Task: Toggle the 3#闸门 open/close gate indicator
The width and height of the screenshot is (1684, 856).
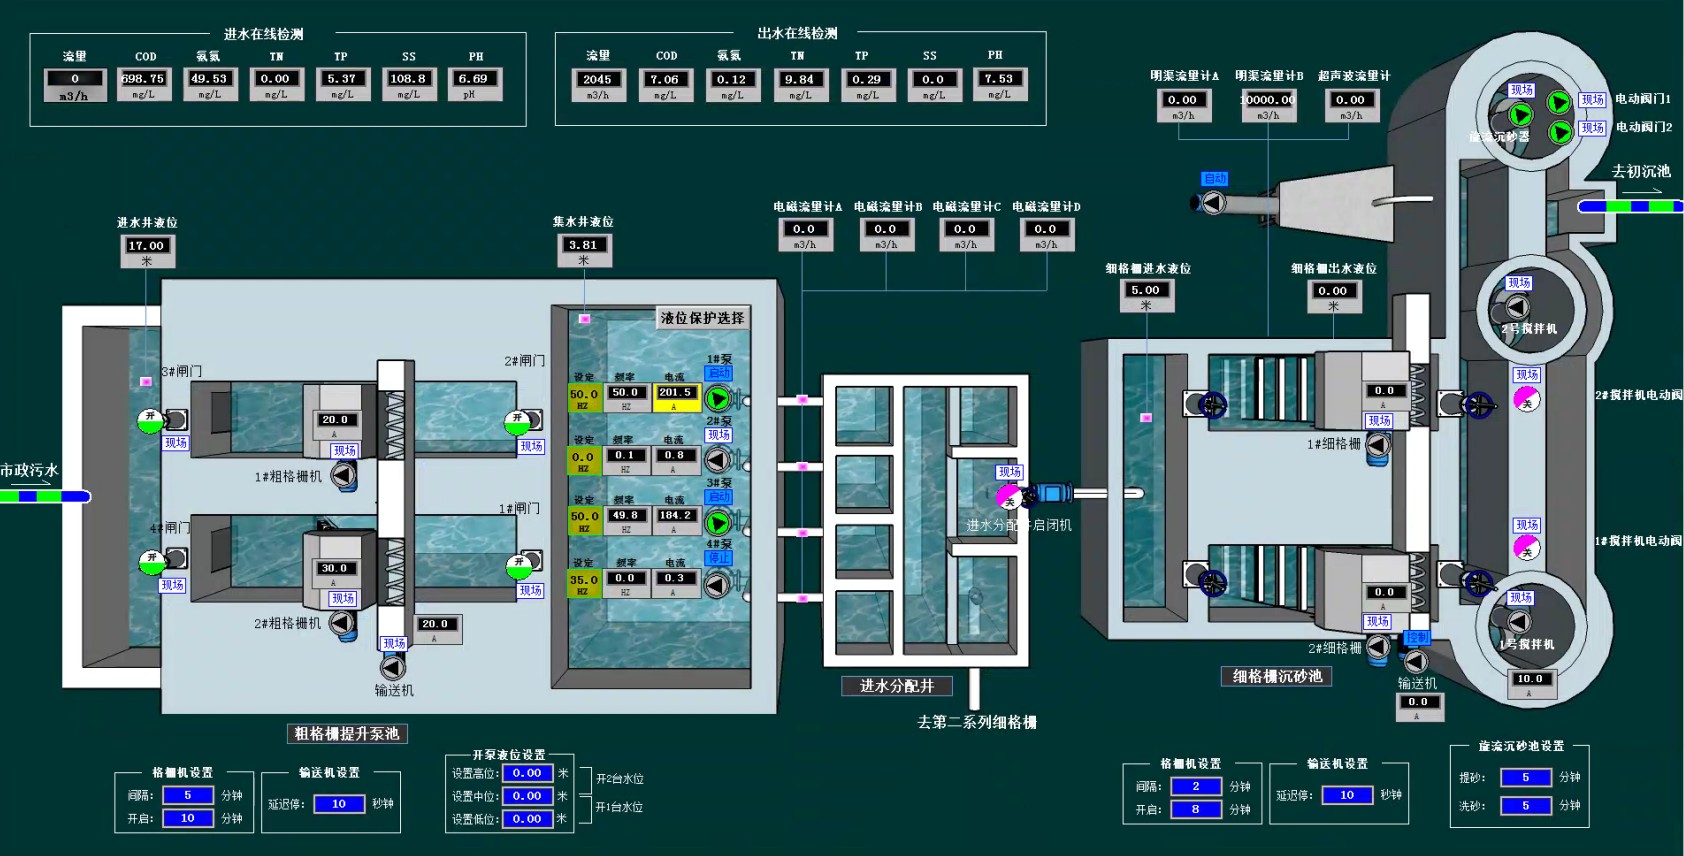Action: coord(151,420)
